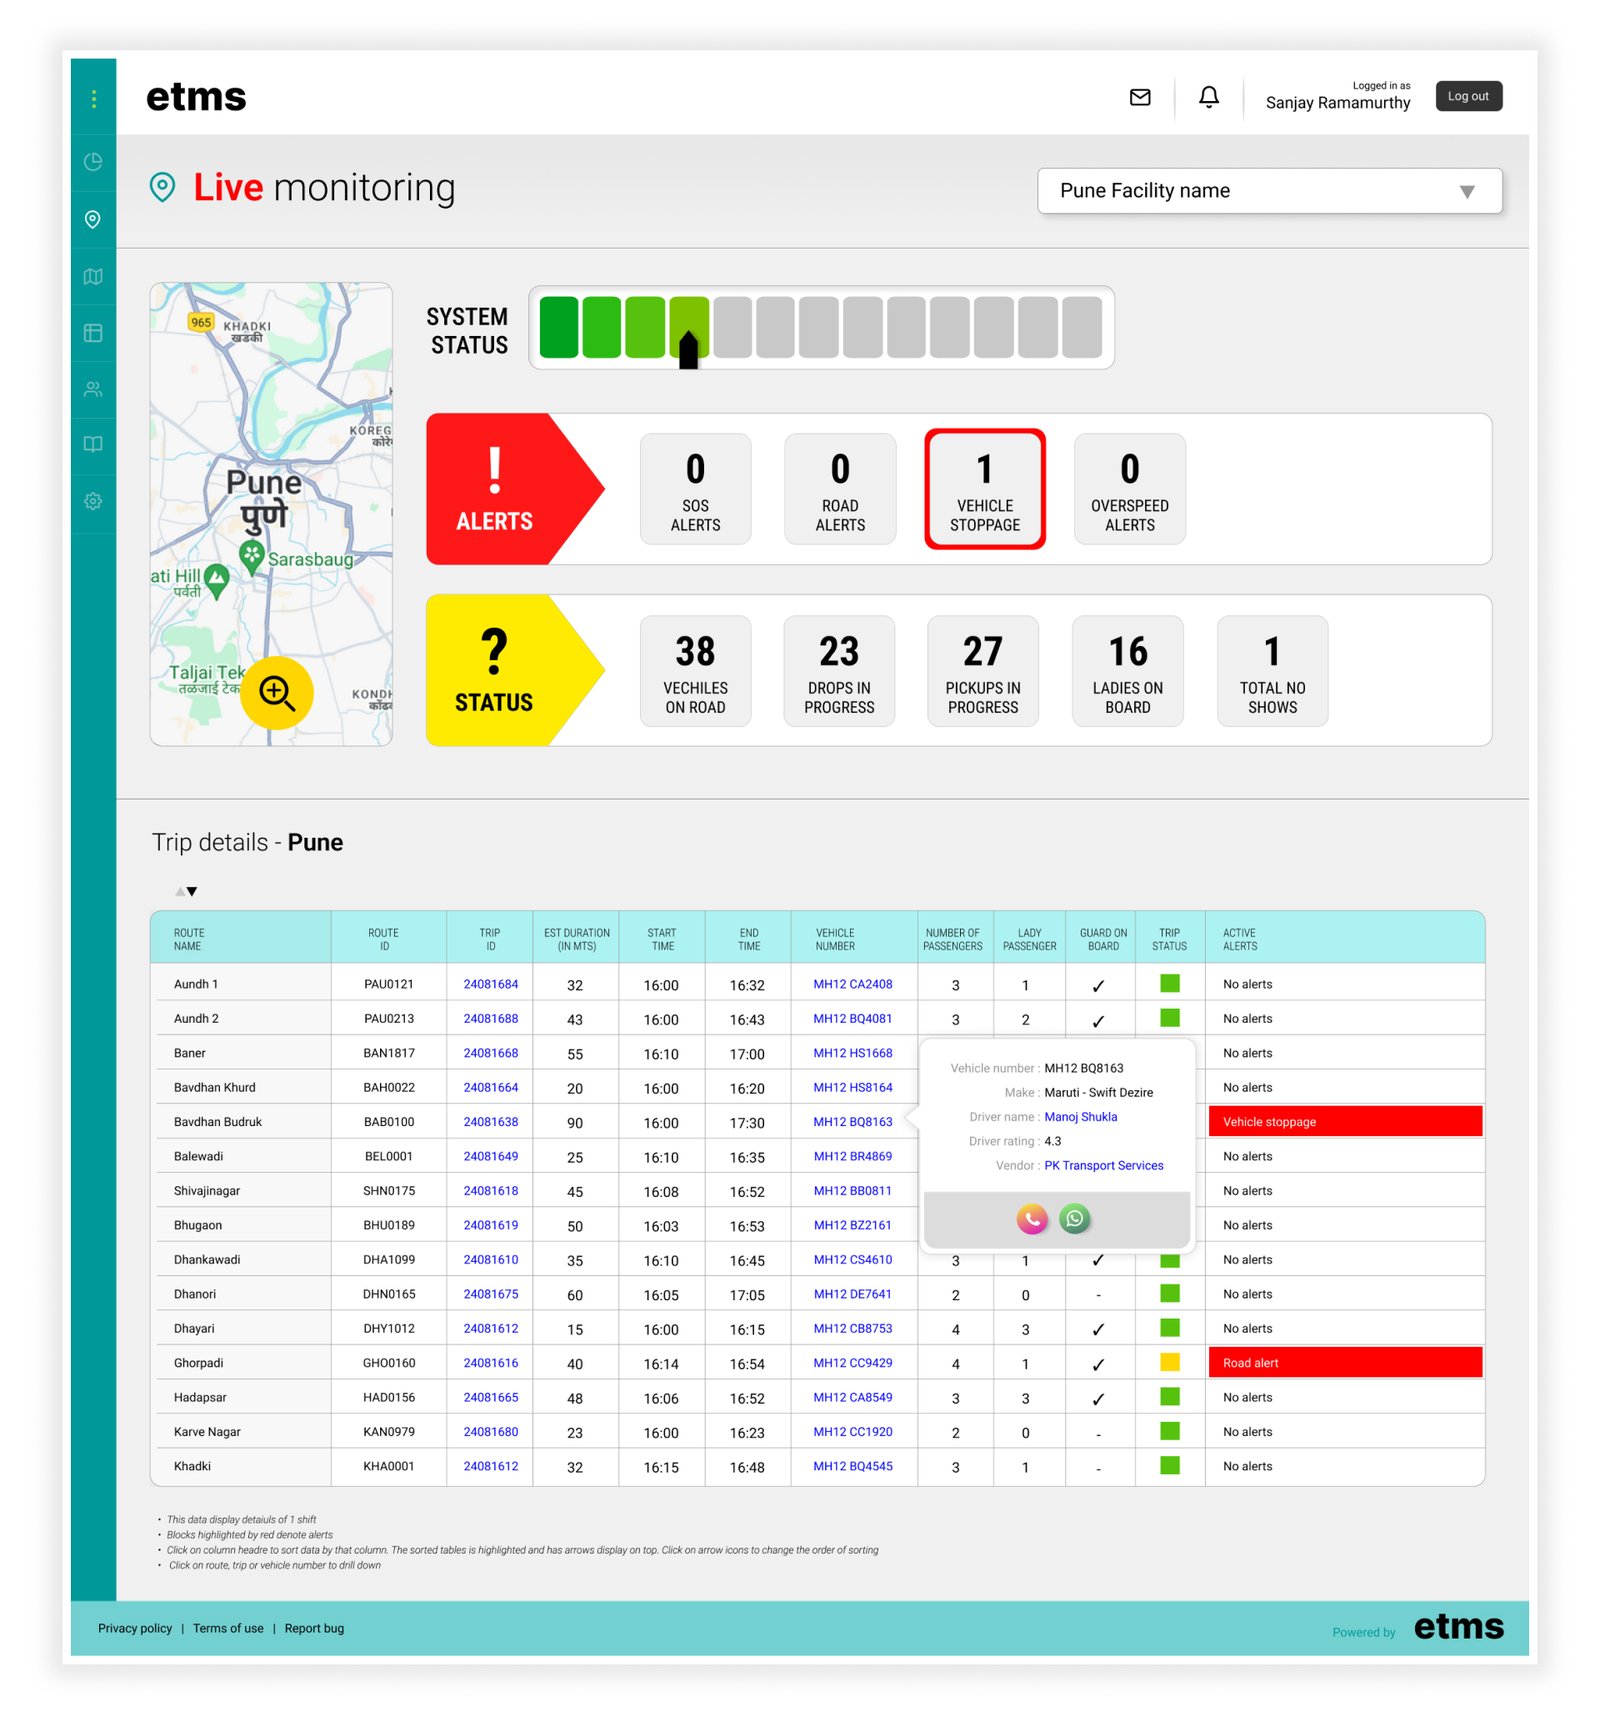Click the red Road alert cell
Screen dimensions: 1600x1713
pos(1344,1363)
